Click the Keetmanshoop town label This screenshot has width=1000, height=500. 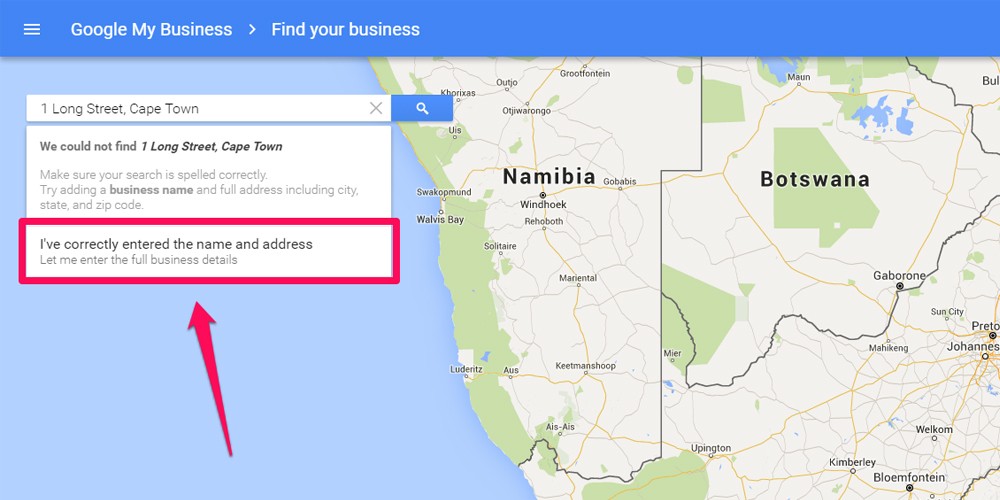(585, 366)
